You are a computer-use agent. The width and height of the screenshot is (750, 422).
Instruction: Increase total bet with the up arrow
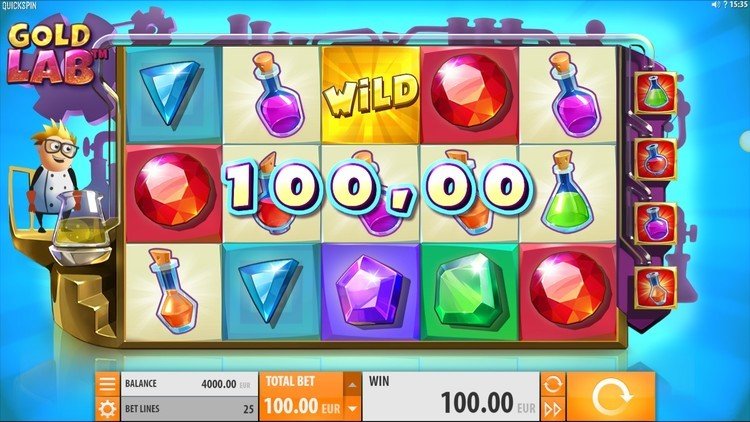pos(352,384)
